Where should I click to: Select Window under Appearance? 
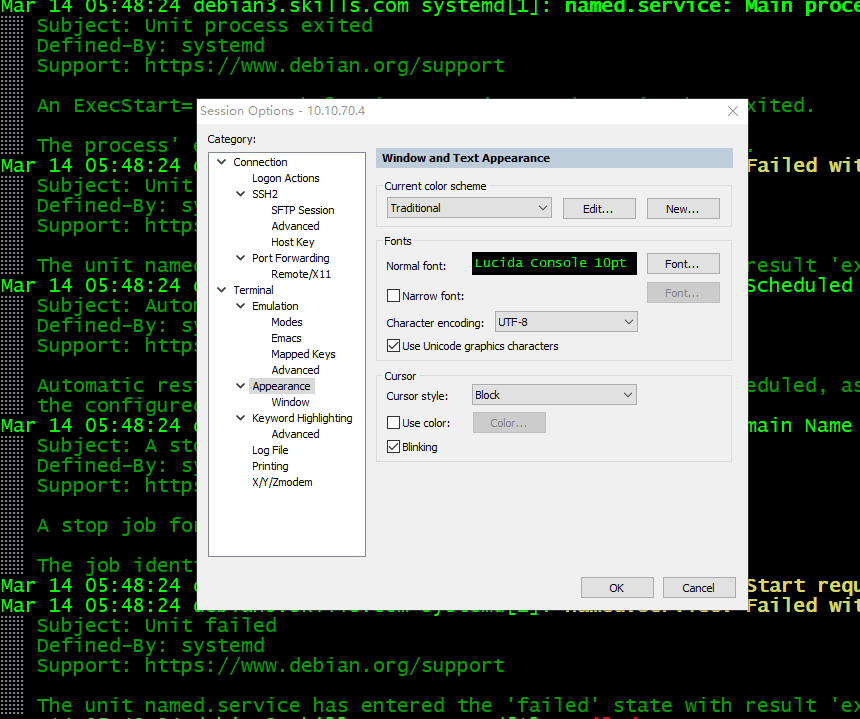pos(290,402)
